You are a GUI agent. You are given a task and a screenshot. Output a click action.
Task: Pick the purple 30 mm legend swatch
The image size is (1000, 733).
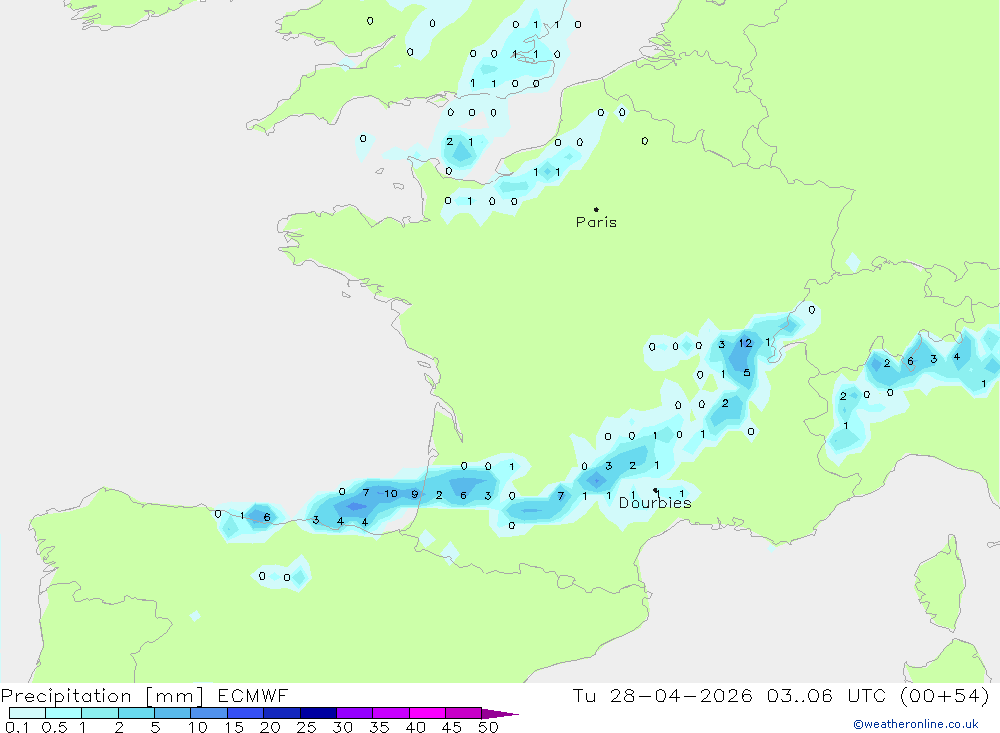[355, 713]
